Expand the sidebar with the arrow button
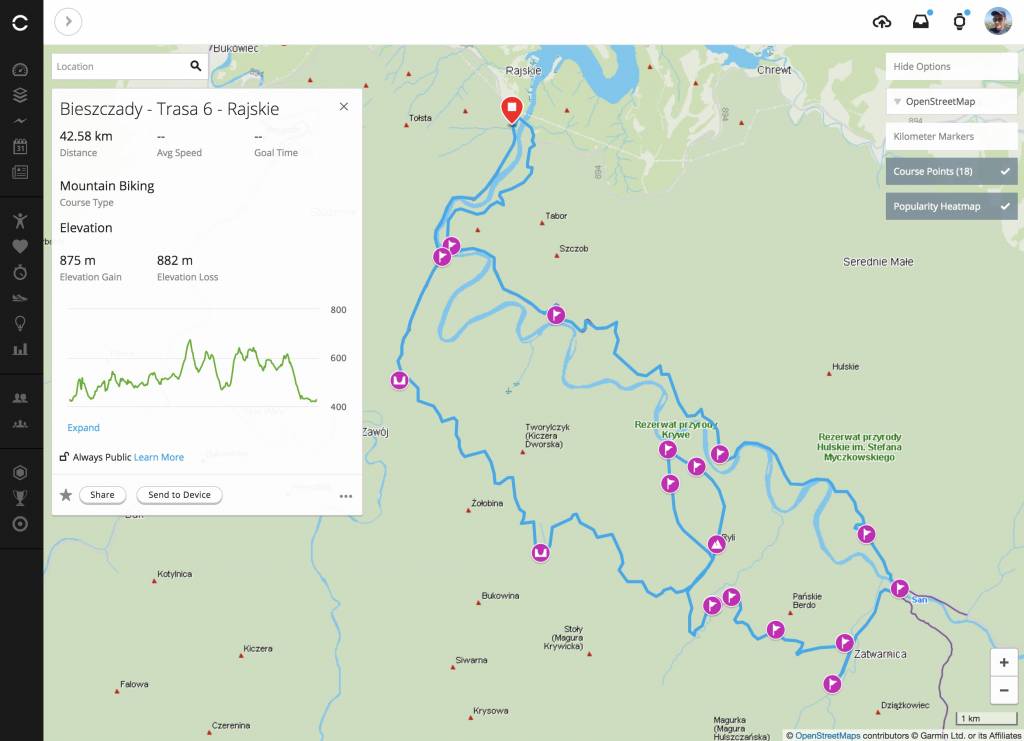The image size is (1024, 741). pos(68,21)
